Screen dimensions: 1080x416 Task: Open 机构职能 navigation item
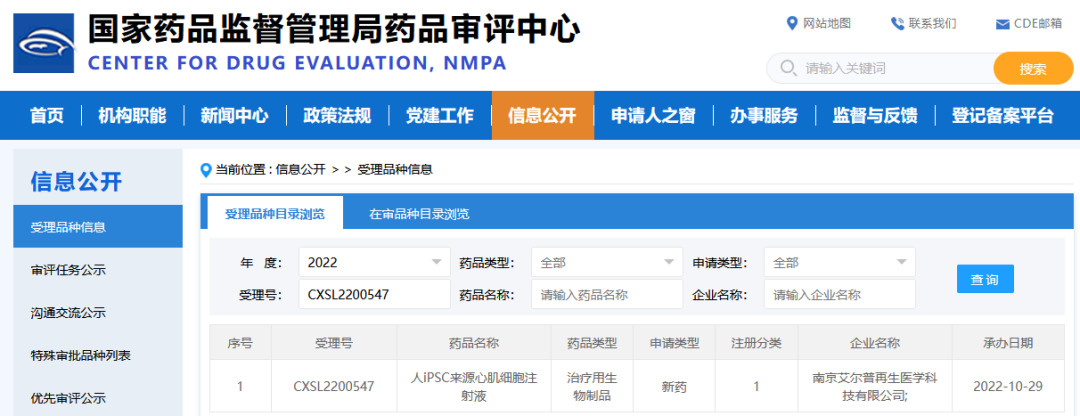132,115
